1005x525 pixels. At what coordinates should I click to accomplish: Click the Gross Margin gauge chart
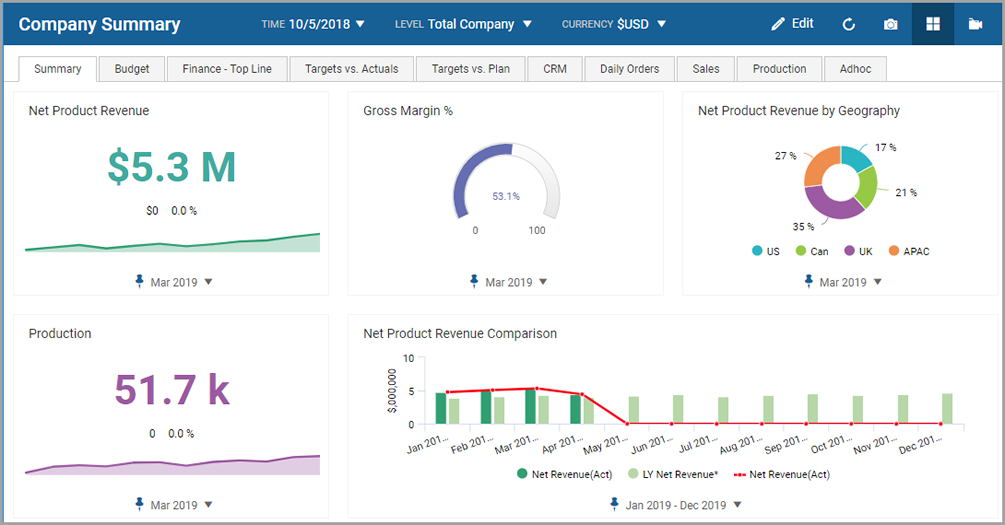(505, 180)
